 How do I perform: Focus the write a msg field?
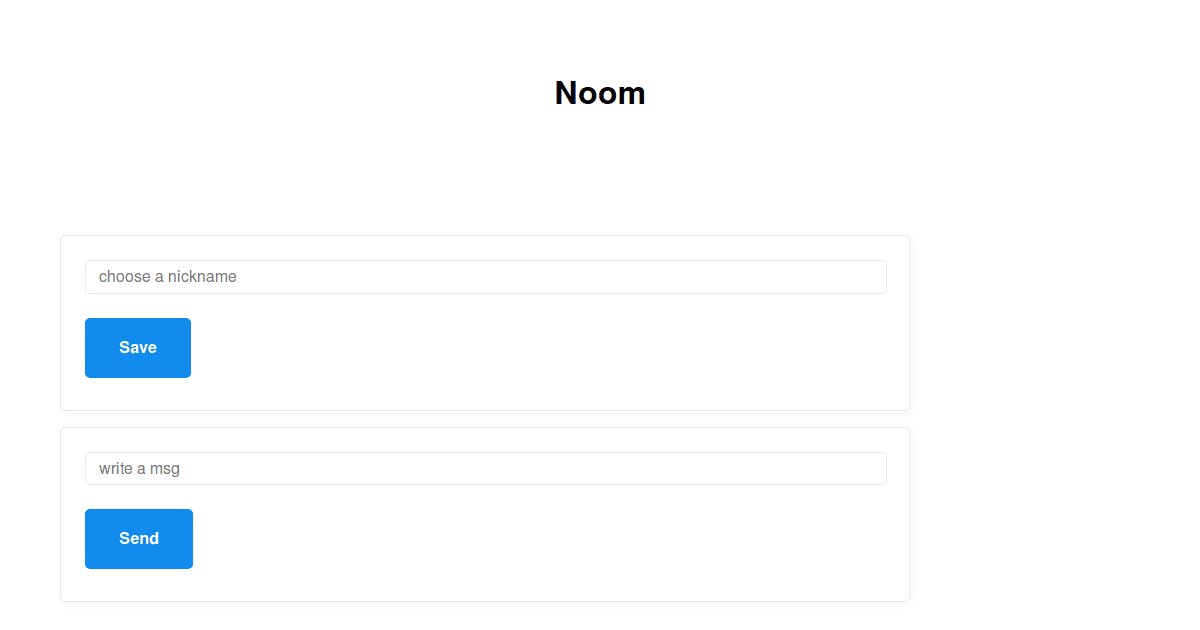tap(486, 468)
